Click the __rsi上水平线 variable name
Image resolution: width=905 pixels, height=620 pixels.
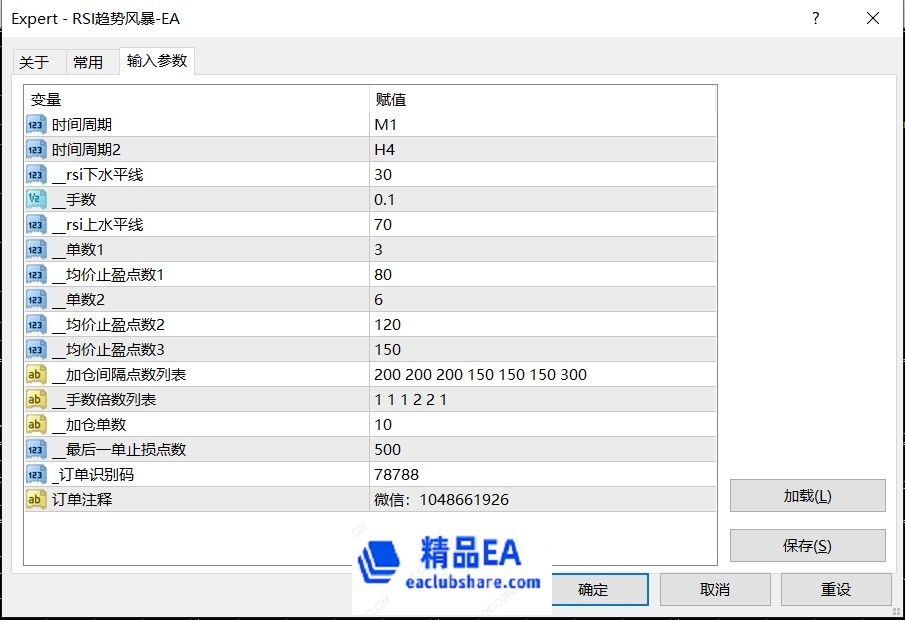[98, 225]
